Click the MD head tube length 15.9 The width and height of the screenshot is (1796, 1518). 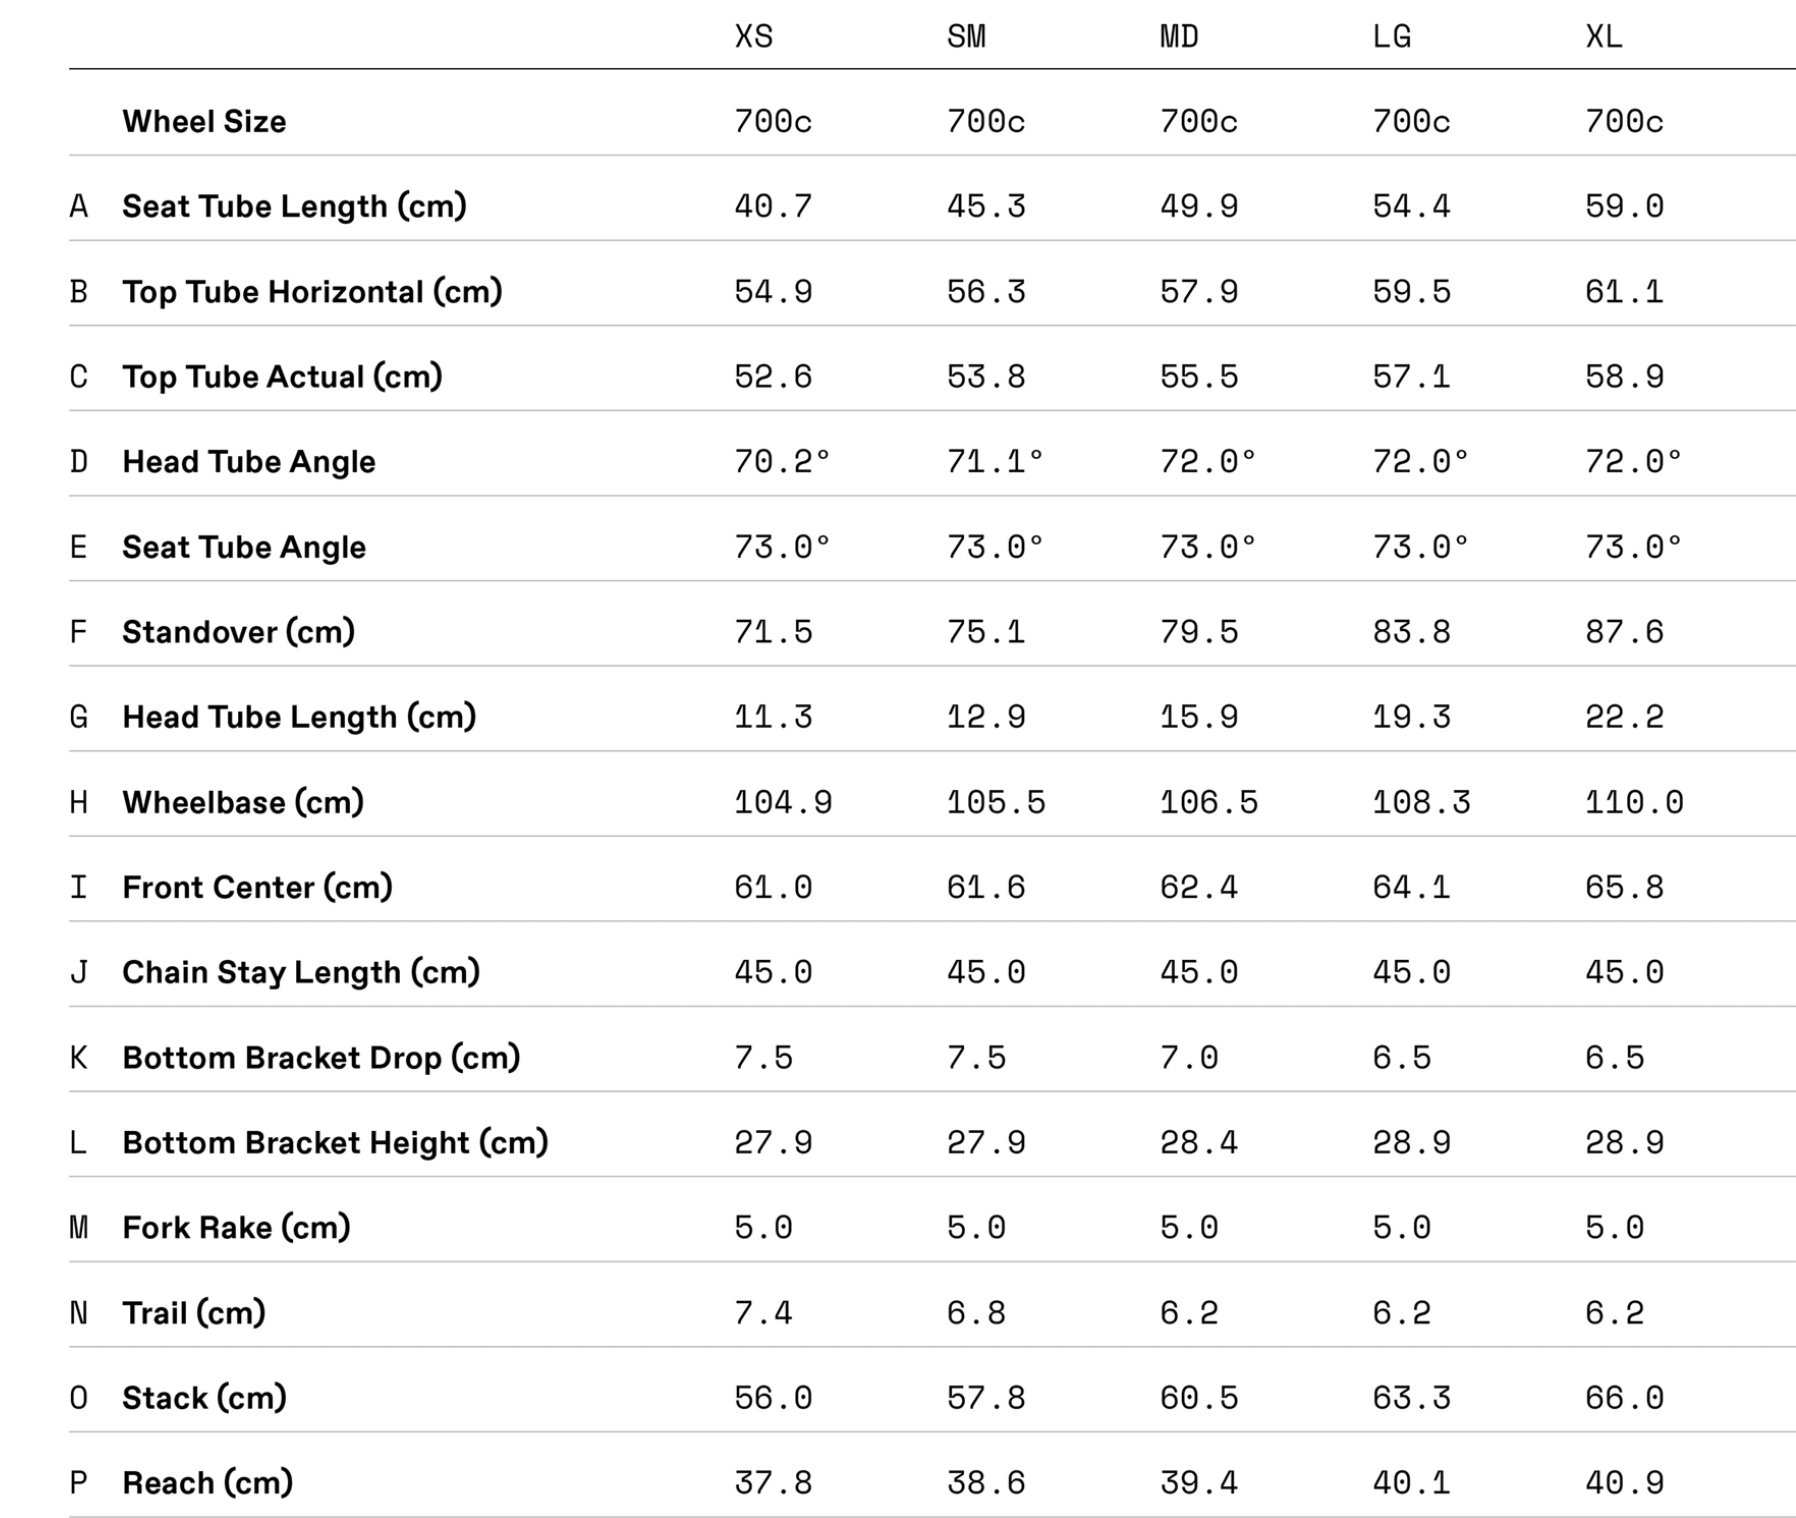(1198, 717)
